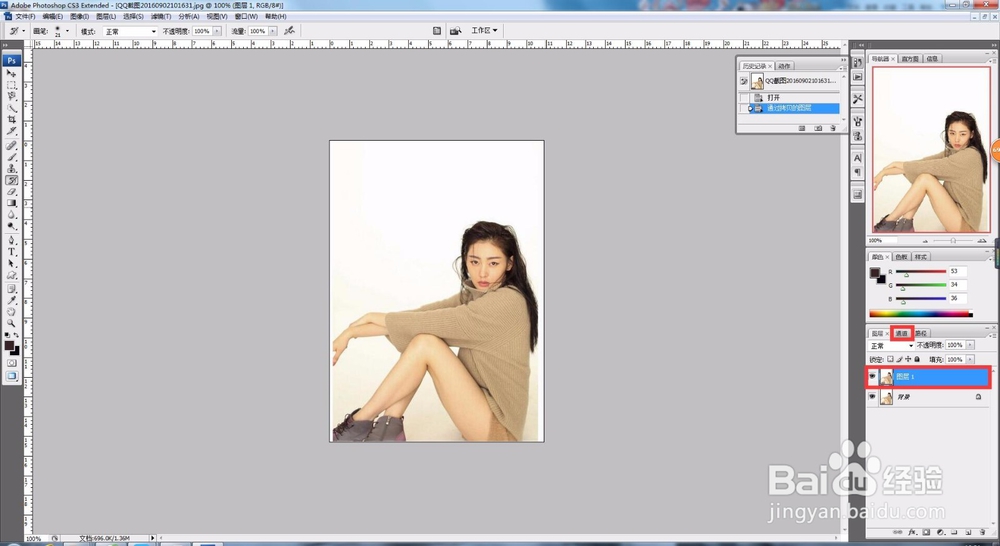
Task: Open the brush preset picker
Action: tap(67, 31)
